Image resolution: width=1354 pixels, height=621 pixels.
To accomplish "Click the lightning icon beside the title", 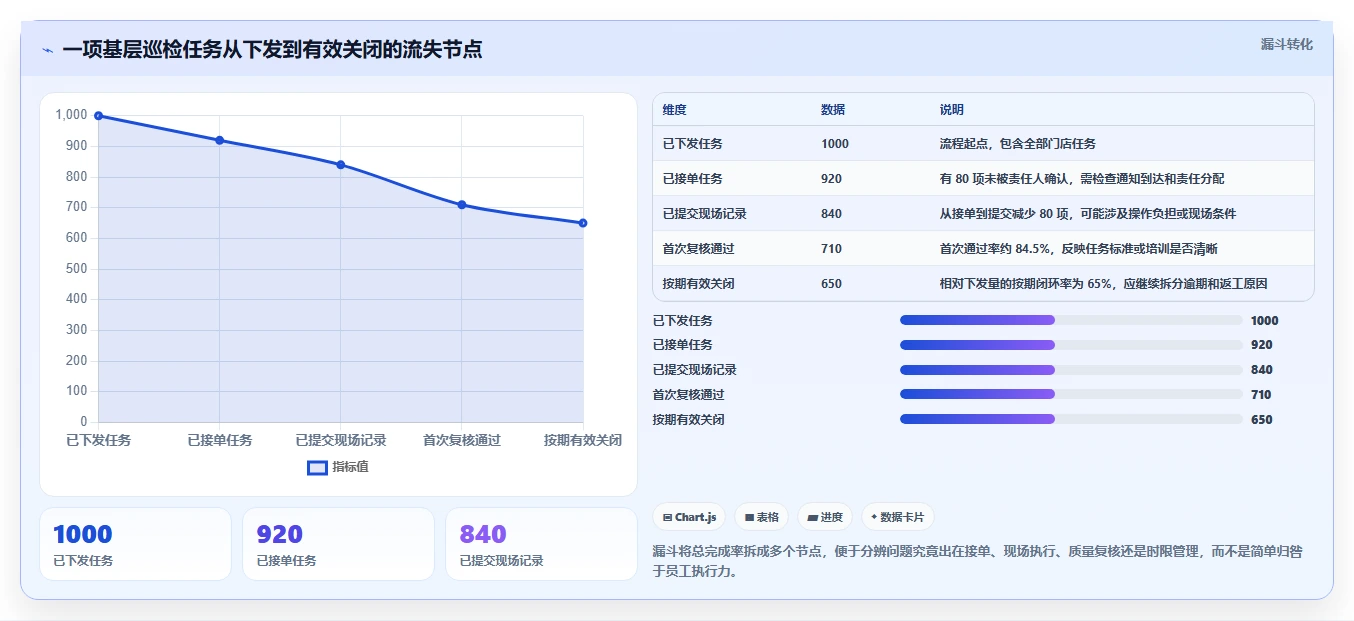I will tap(47, 50).
